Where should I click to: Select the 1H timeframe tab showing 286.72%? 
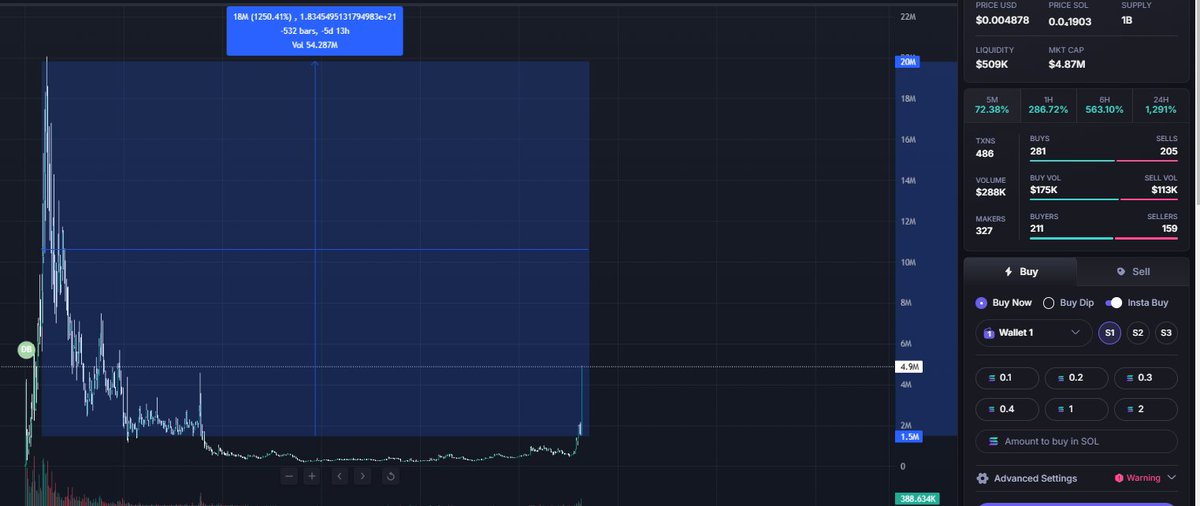click(x=1047, y=104)
